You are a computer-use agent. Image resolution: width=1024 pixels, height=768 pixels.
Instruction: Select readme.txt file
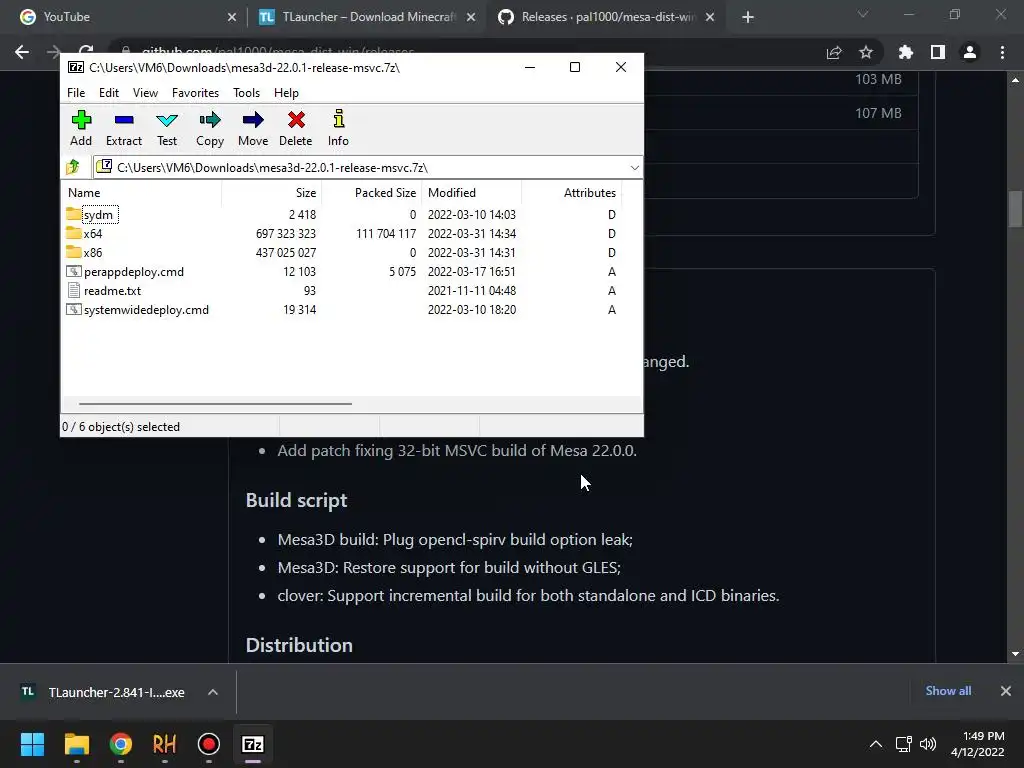point(104,291)
